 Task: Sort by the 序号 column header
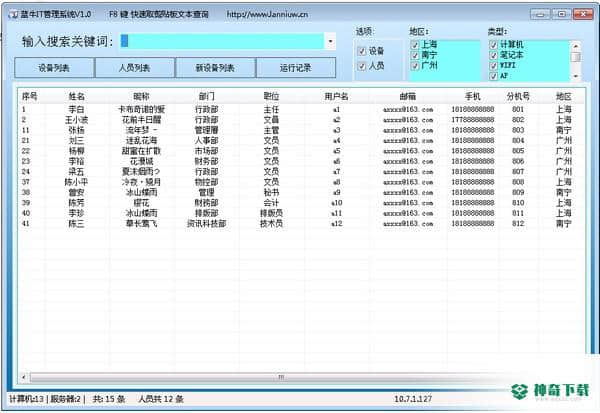29,96
